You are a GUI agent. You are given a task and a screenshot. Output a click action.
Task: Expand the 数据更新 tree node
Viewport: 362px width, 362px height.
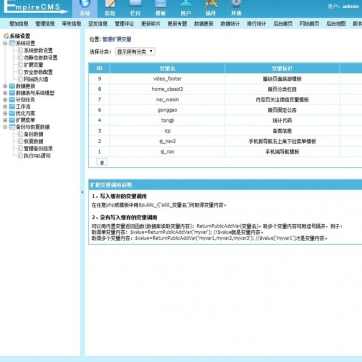tap(5, 86)
